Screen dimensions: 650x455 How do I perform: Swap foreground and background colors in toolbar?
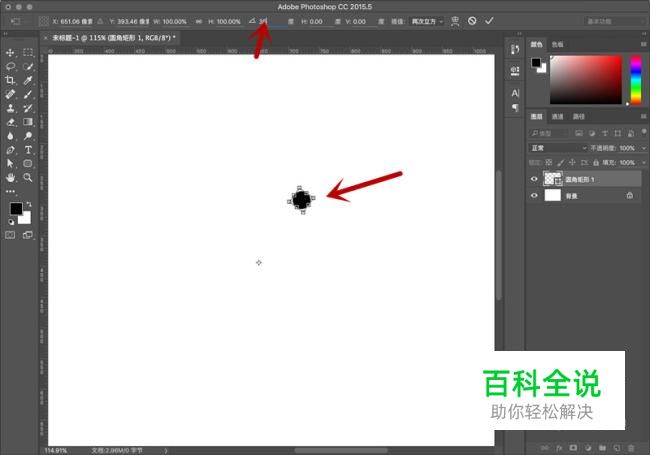[29, 204]
